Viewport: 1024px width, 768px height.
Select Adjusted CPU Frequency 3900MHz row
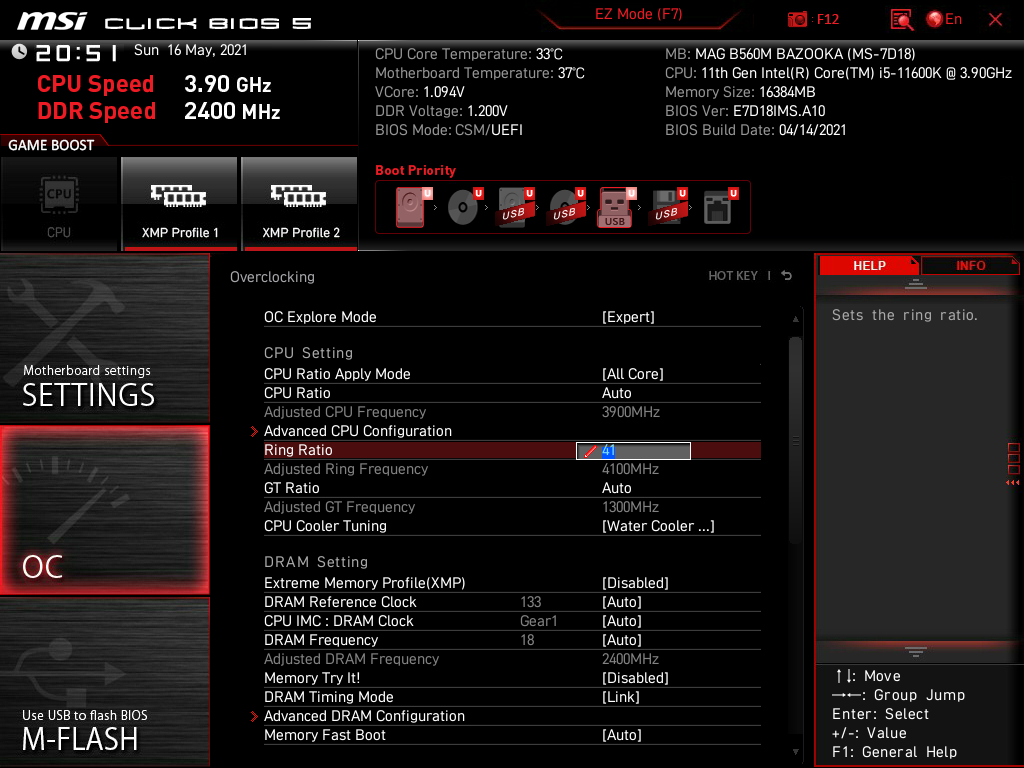[x=512, y=412]
